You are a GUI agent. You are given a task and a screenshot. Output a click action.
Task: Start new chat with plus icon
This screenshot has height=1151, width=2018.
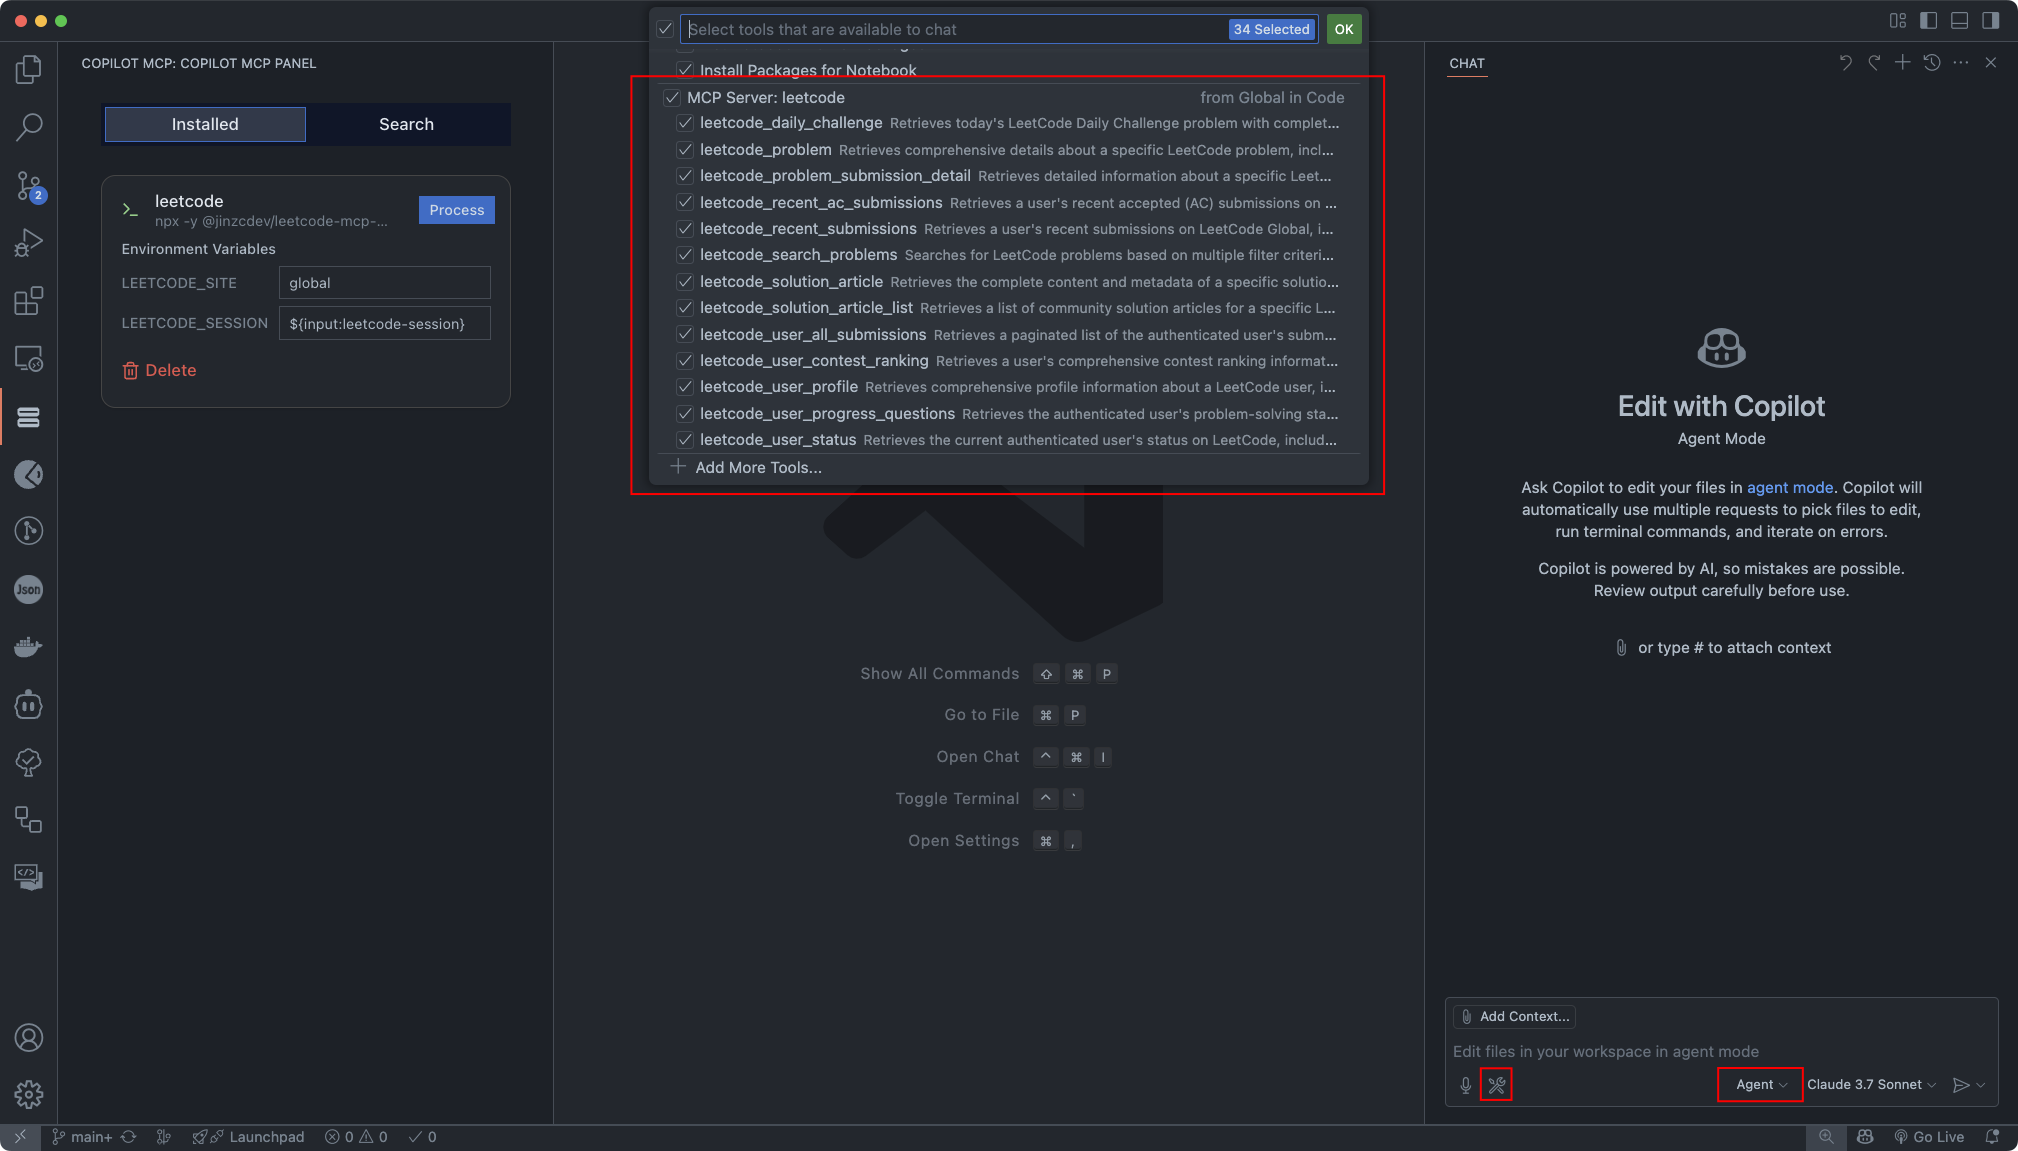pos(1902,63)
